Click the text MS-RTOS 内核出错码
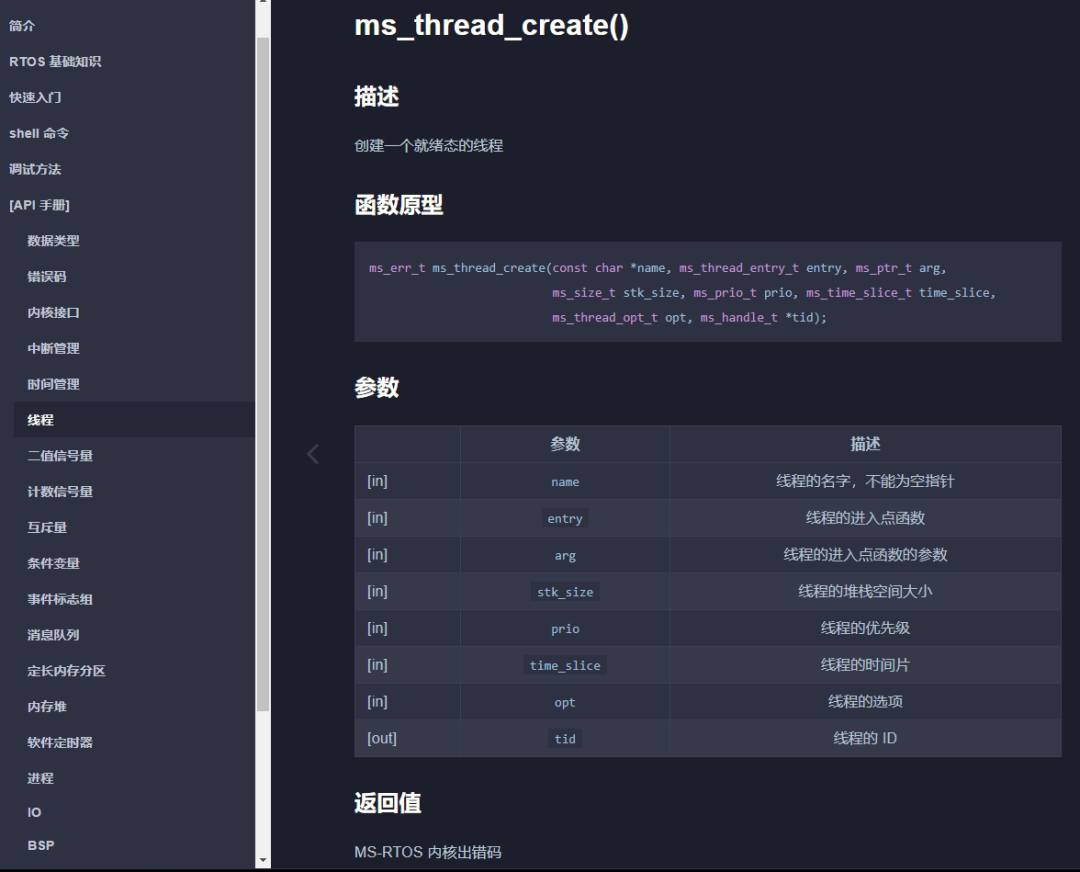 (x=428, y=853)
